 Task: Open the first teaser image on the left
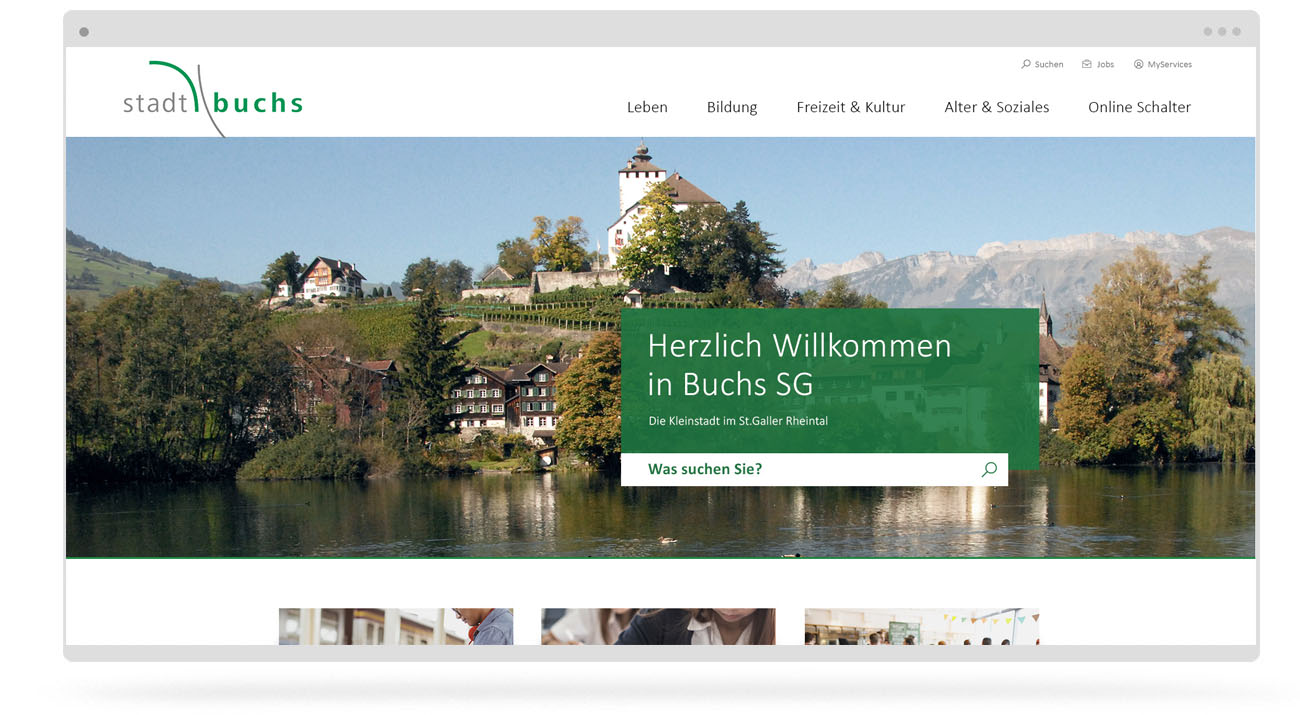click(x=396, y=626)
